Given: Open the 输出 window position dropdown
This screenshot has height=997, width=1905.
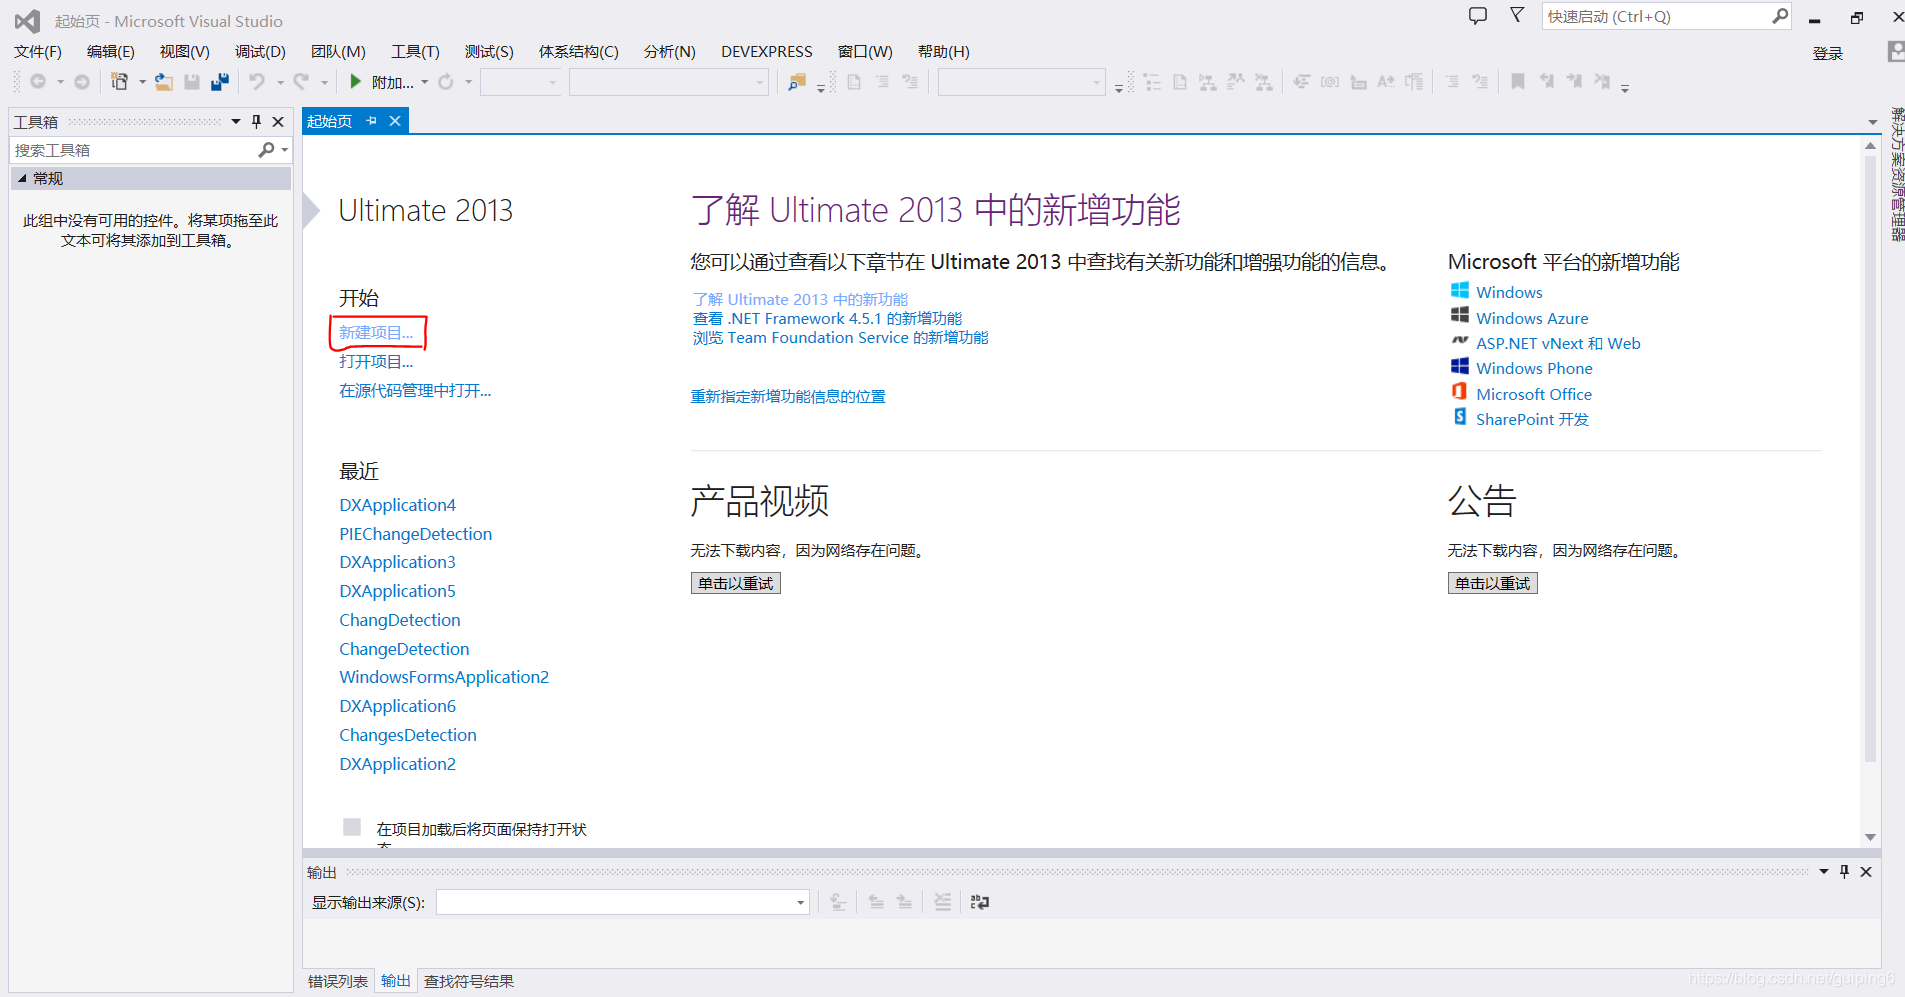Looking at the screenshot, I should (1824, 872).
